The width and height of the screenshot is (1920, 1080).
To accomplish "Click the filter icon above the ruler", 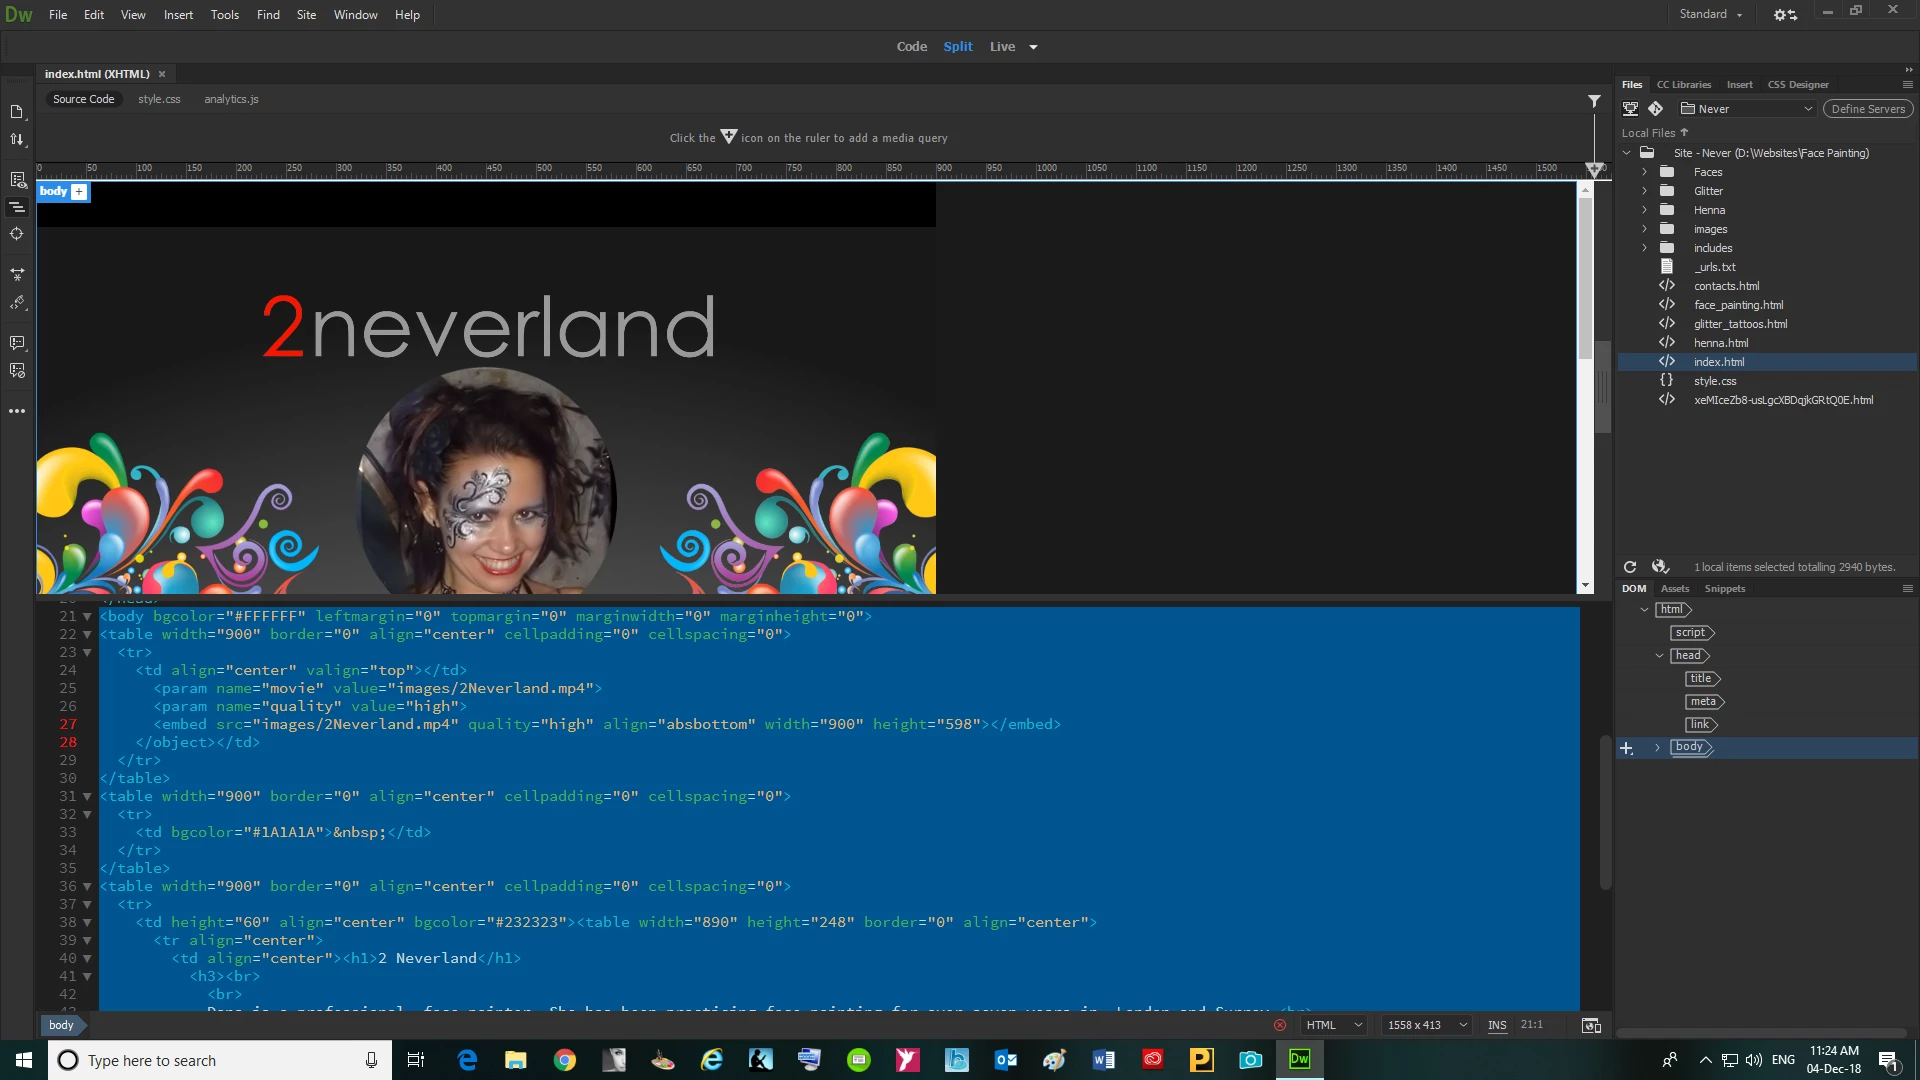I will coord(1594,101).
